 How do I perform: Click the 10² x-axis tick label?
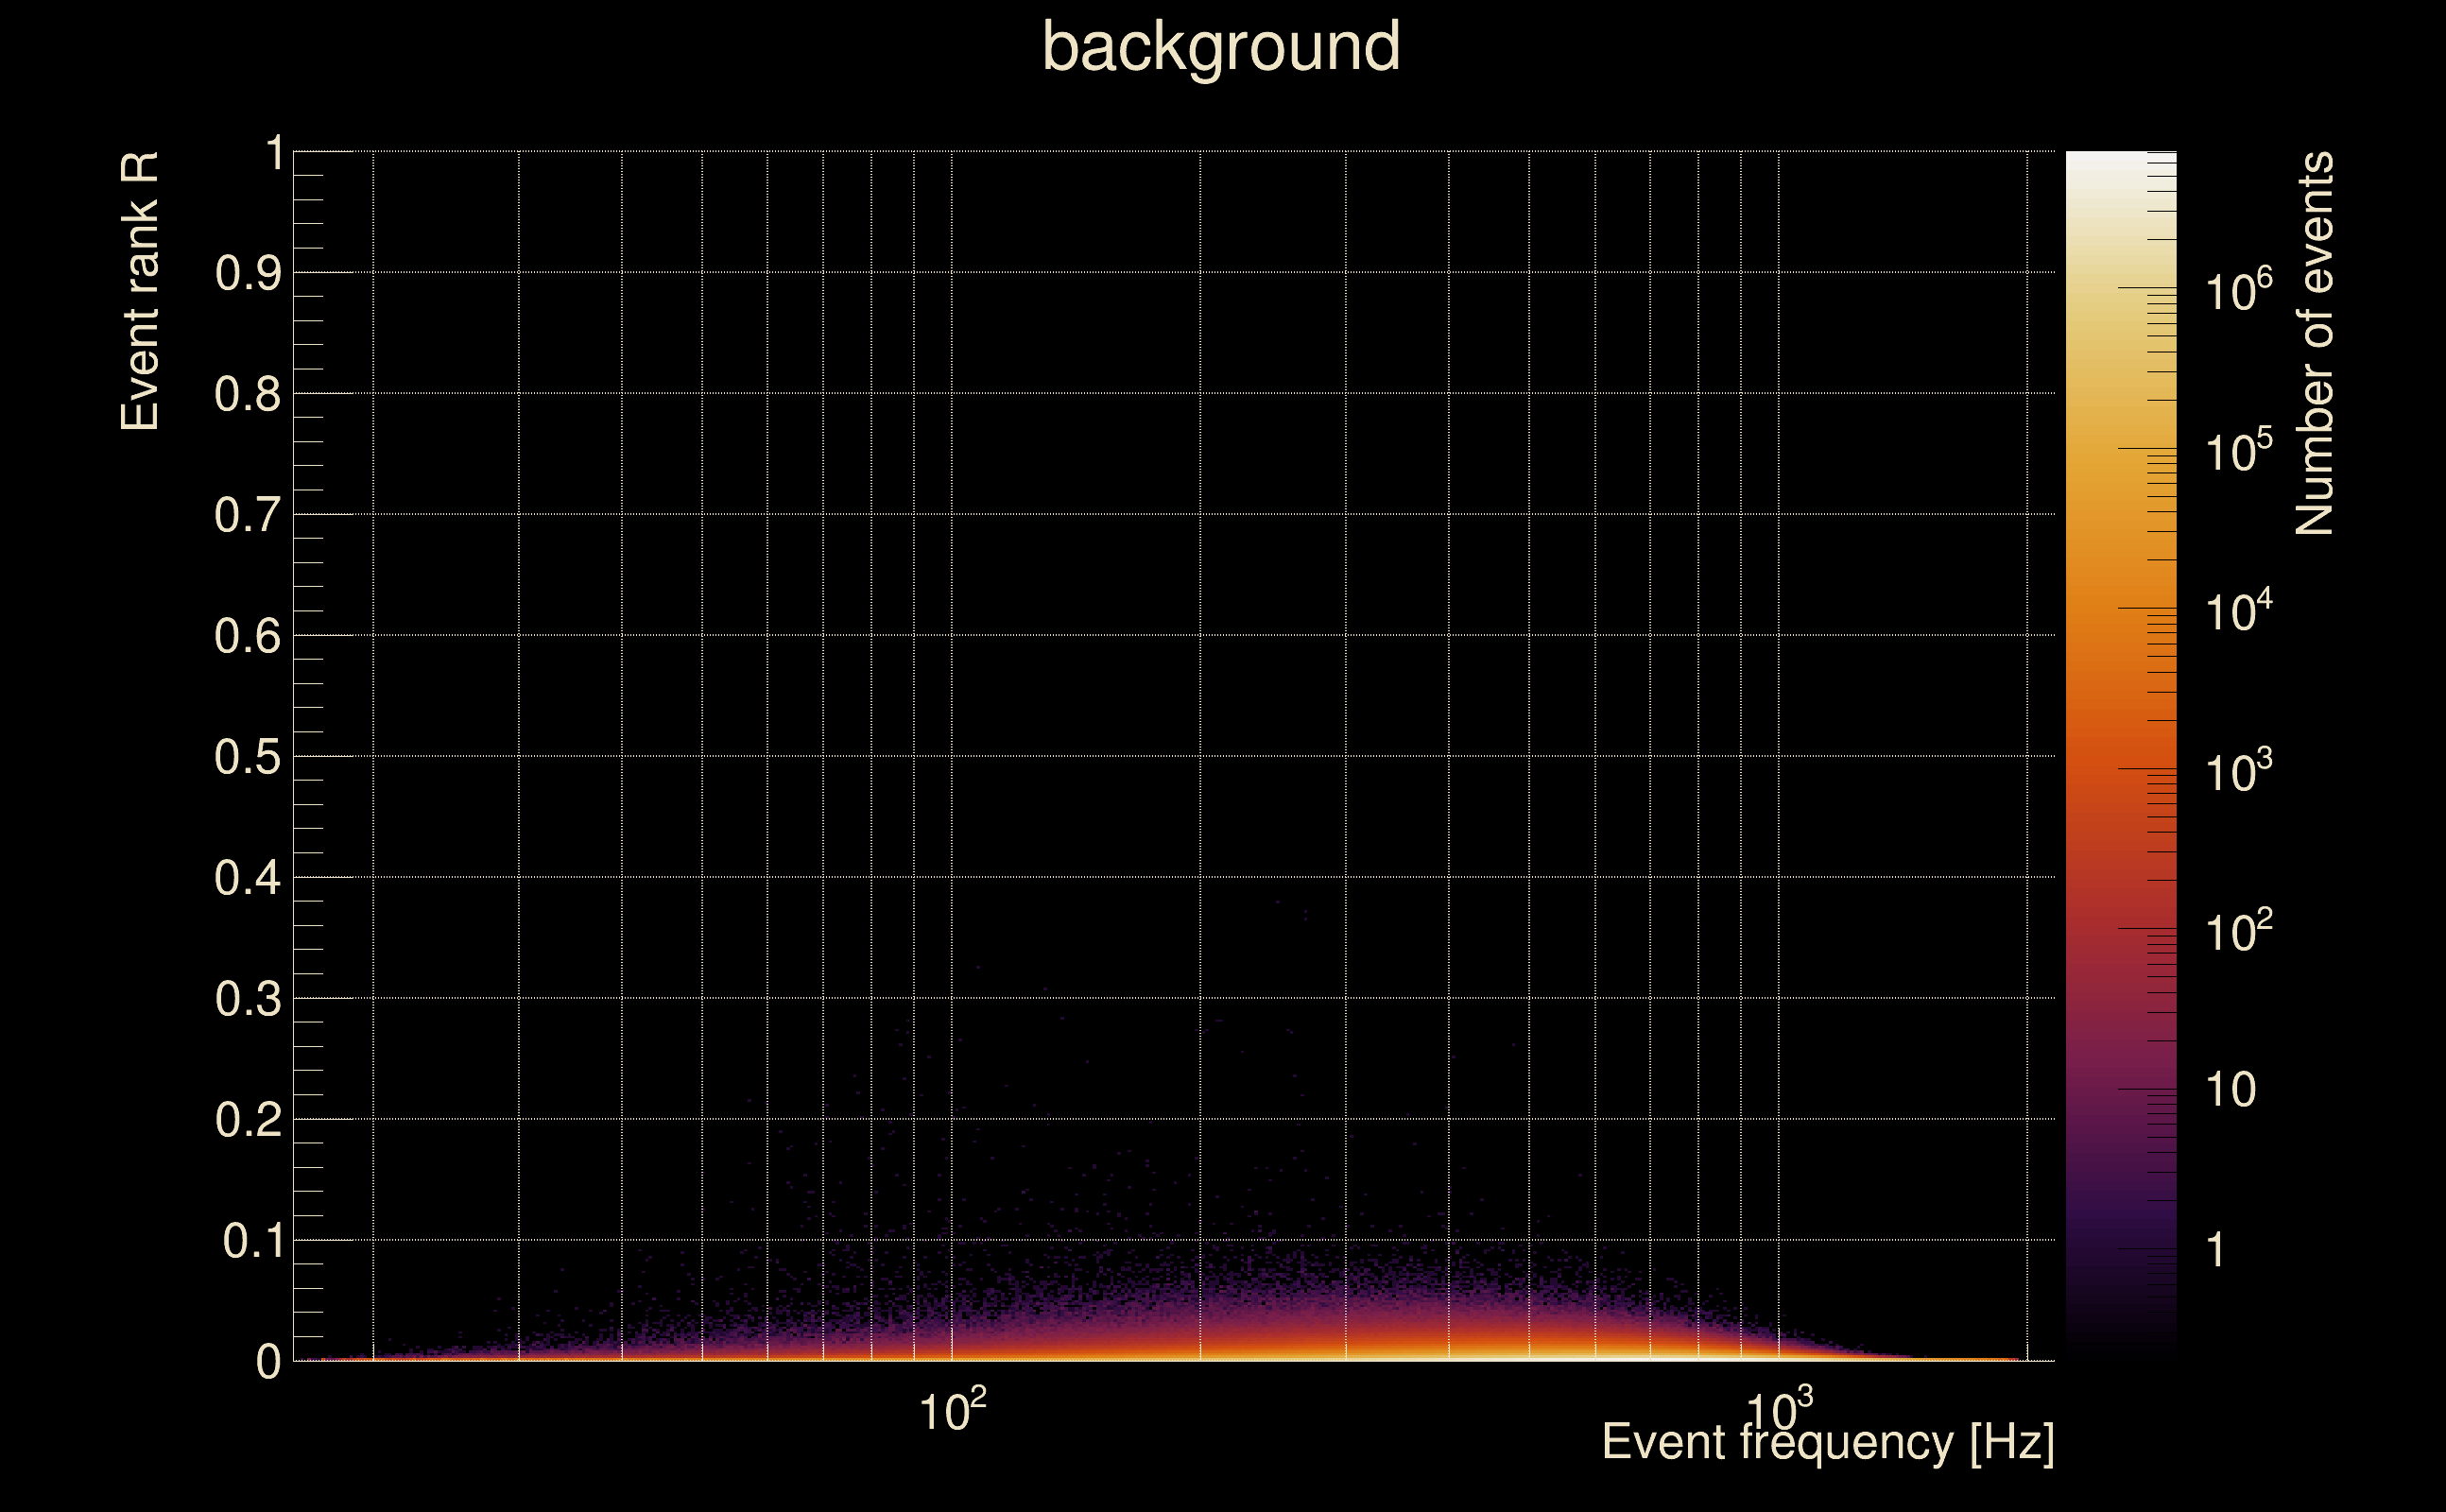tap(952, 1410)
